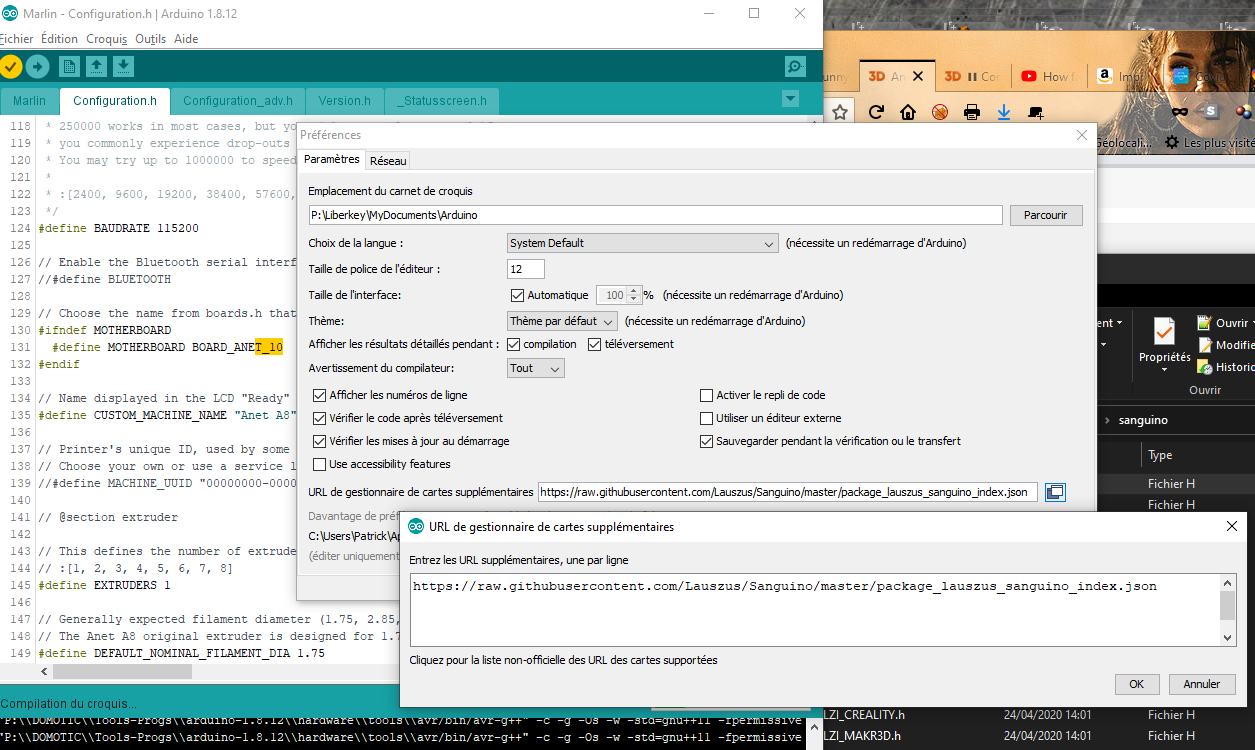
Task: Open the Serial Monitor magnifier icon
Action: [795, 66]
